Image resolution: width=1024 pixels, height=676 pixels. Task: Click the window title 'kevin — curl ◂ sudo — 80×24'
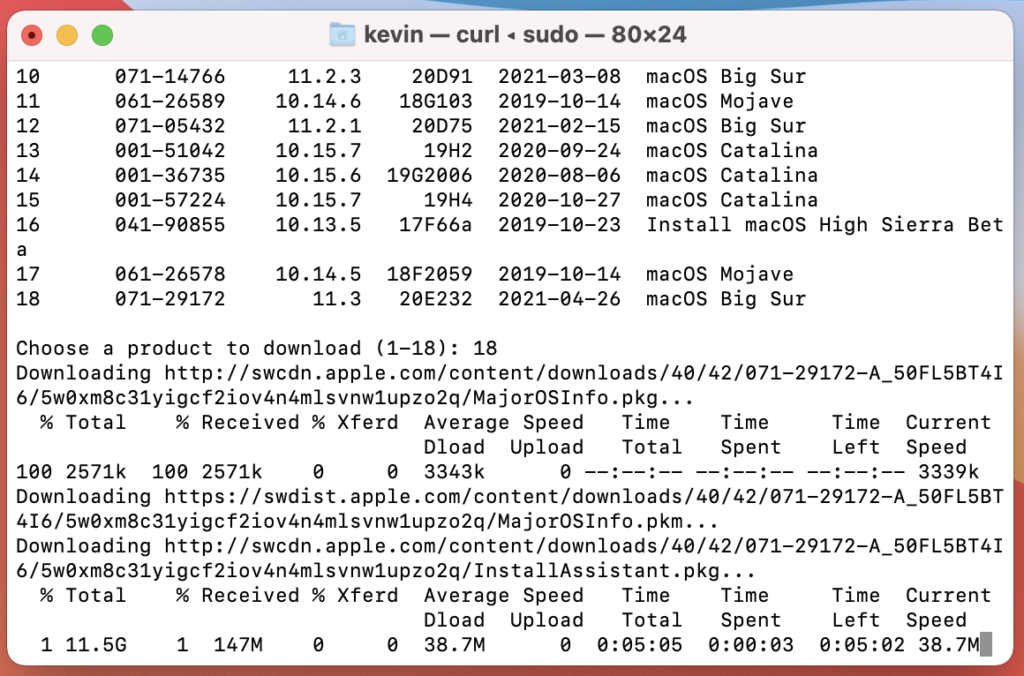(x=525, y=35)
